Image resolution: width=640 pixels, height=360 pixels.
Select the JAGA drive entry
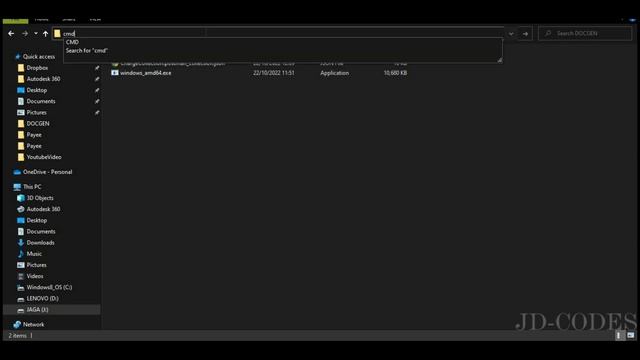pyautogui.click(x=52, y=310)
